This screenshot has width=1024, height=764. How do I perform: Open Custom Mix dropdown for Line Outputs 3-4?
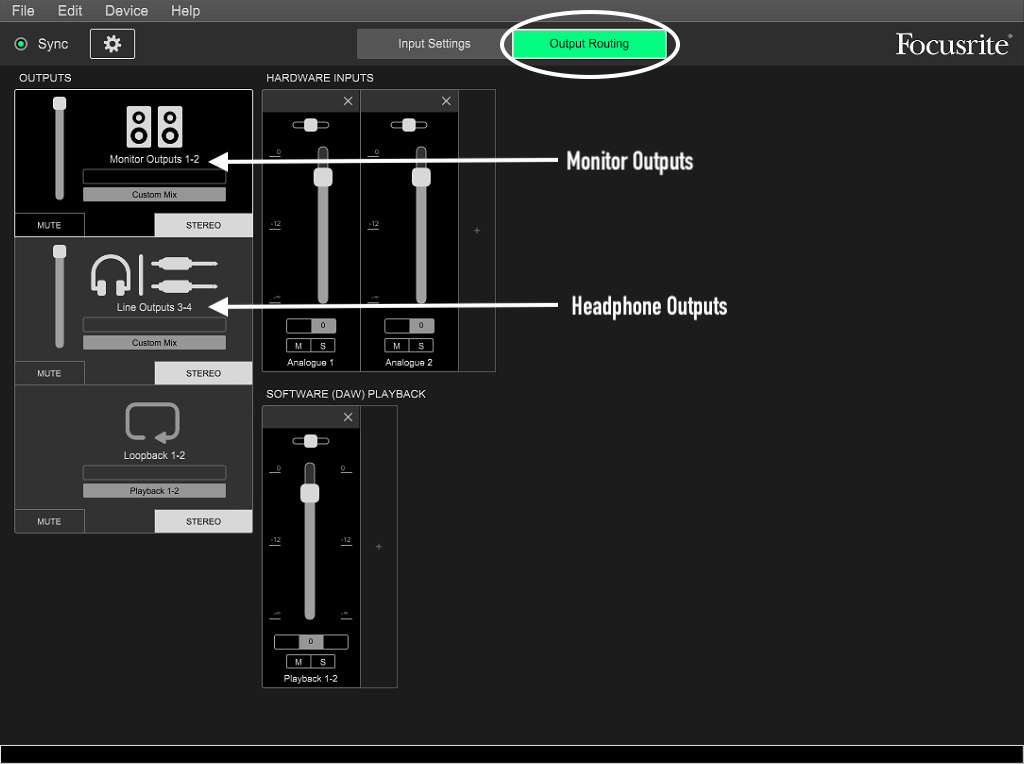(154, 343)
